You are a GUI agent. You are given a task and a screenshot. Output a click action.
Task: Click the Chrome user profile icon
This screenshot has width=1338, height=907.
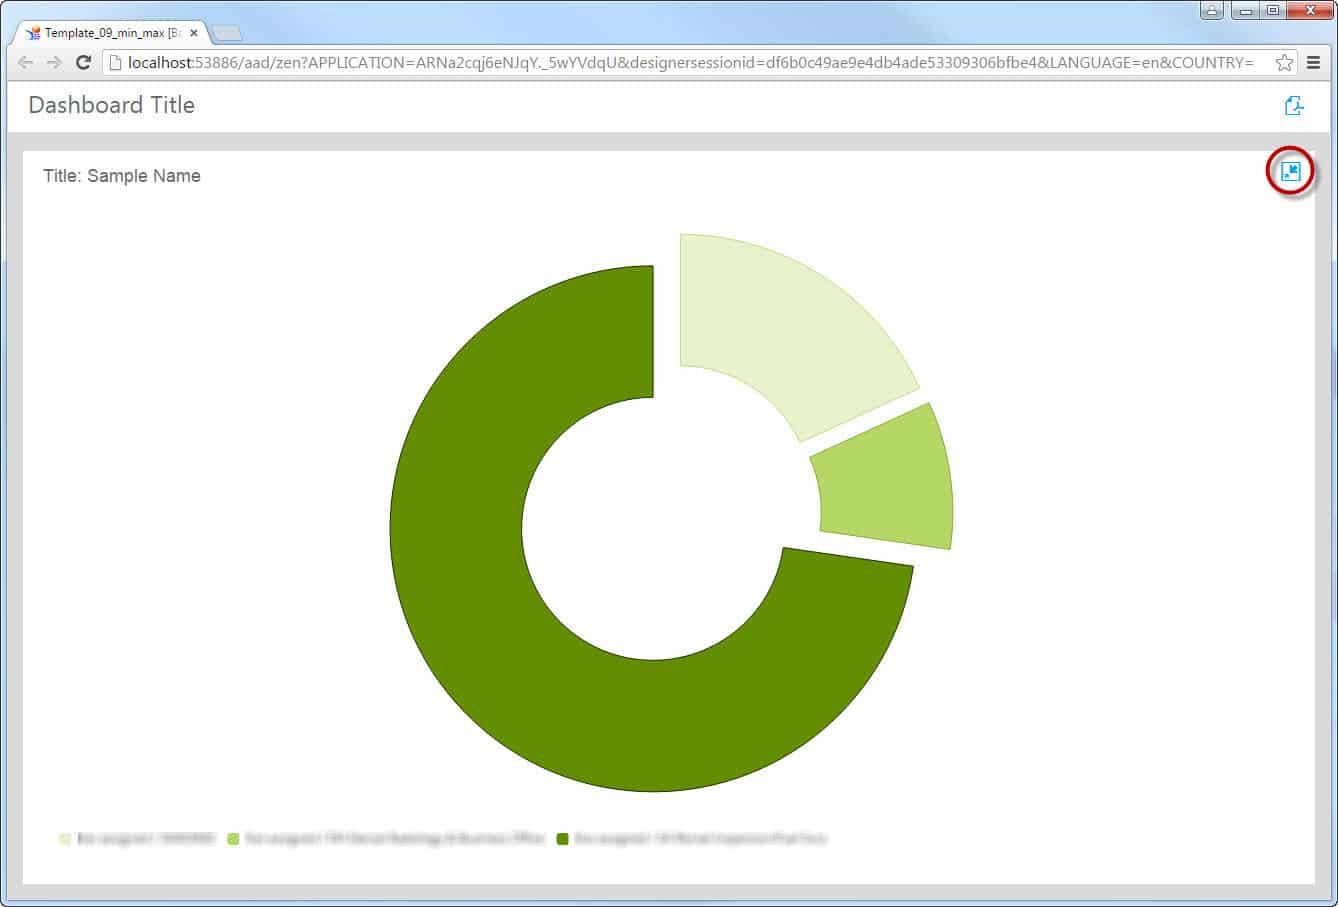1212,11
